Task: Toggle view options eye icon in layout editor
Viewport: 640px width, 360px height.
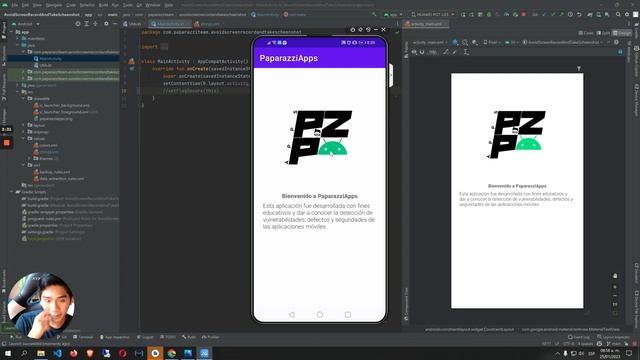Action: pyautogui.click(x=414, y=52)
